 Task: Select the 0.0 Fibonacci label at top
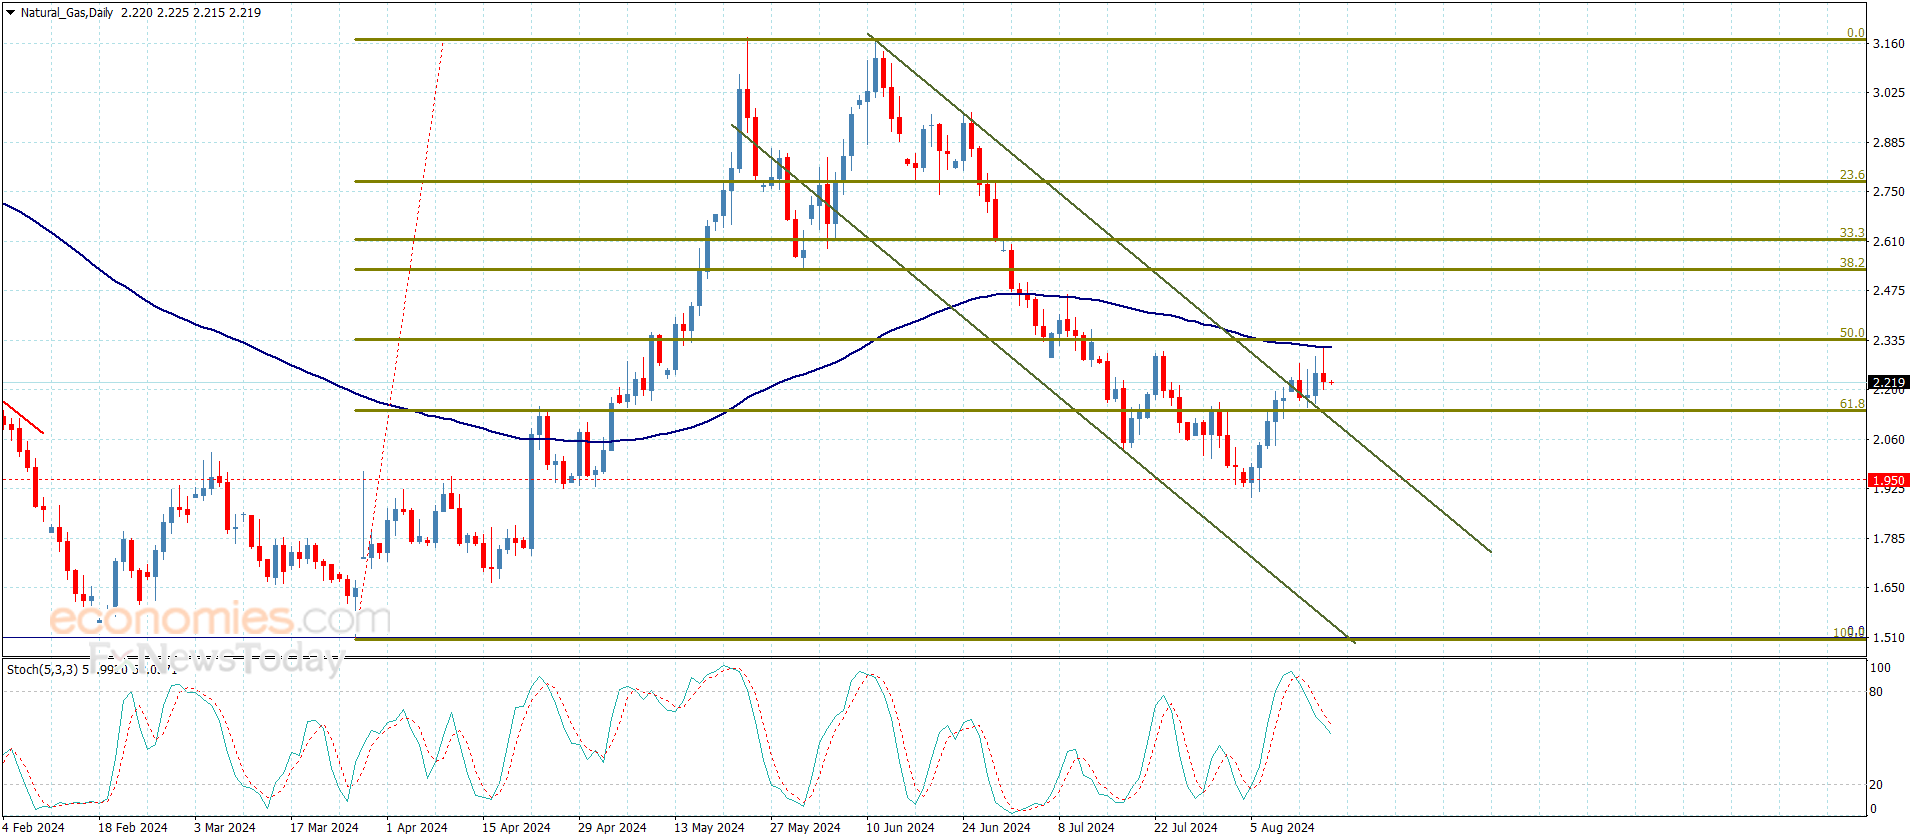[x=1855, y=33]
